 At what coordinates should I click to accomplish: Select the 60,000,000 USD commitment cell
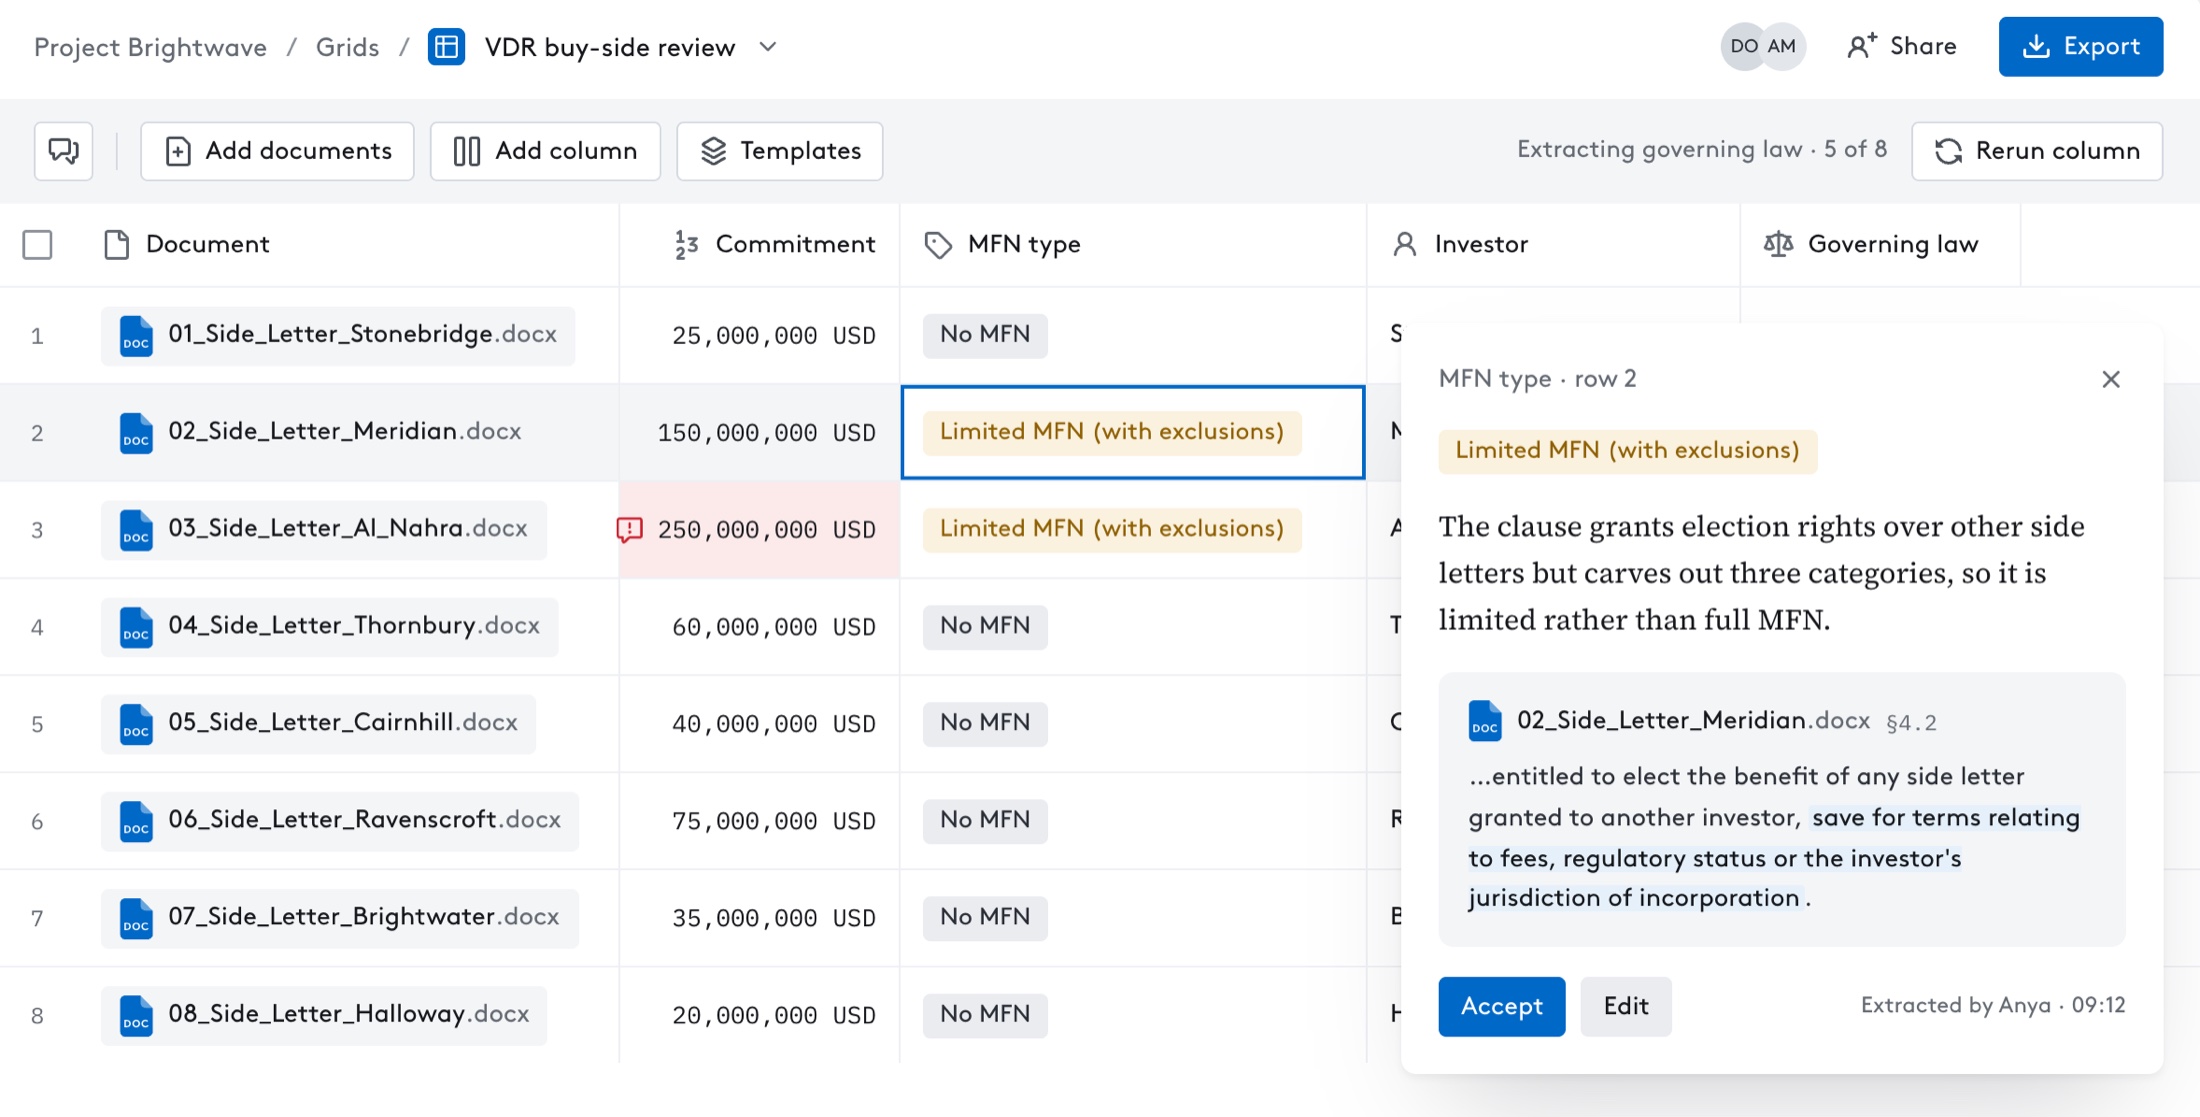point(760,627)
